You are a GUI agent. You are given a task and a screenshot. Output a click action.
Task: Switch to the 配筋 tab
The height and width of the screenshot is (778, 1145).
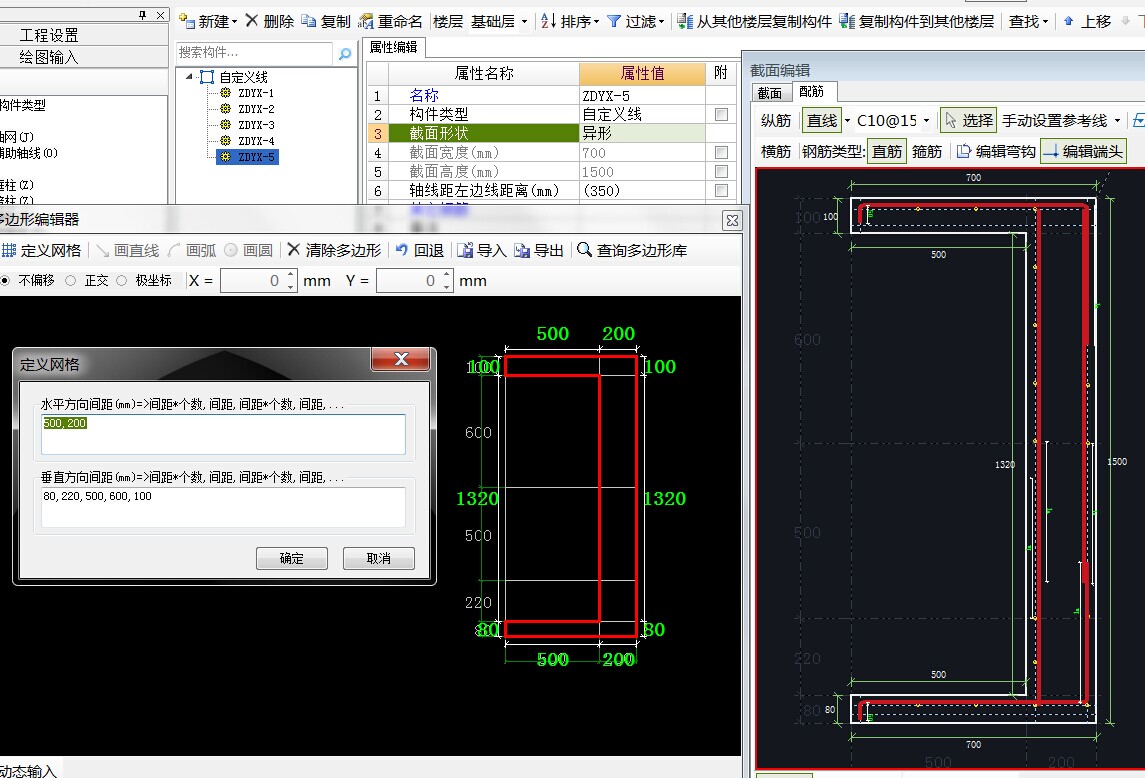pos(812,91)
